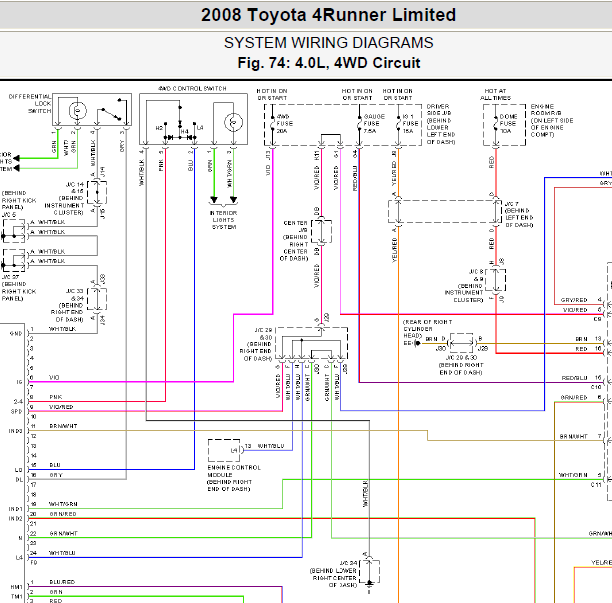The image size is (612, 603).
Task: Click the "ENGINE CONTROL MODULE" label
Action: click(234, 471)
